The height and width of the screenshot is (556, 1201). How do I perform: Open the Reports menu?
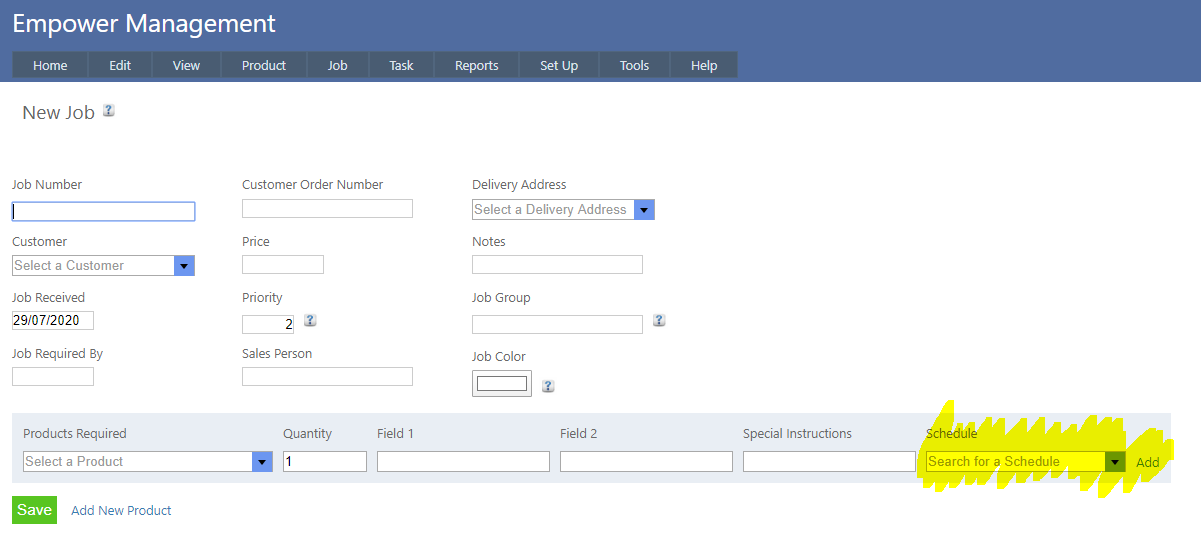click(476, 66)
